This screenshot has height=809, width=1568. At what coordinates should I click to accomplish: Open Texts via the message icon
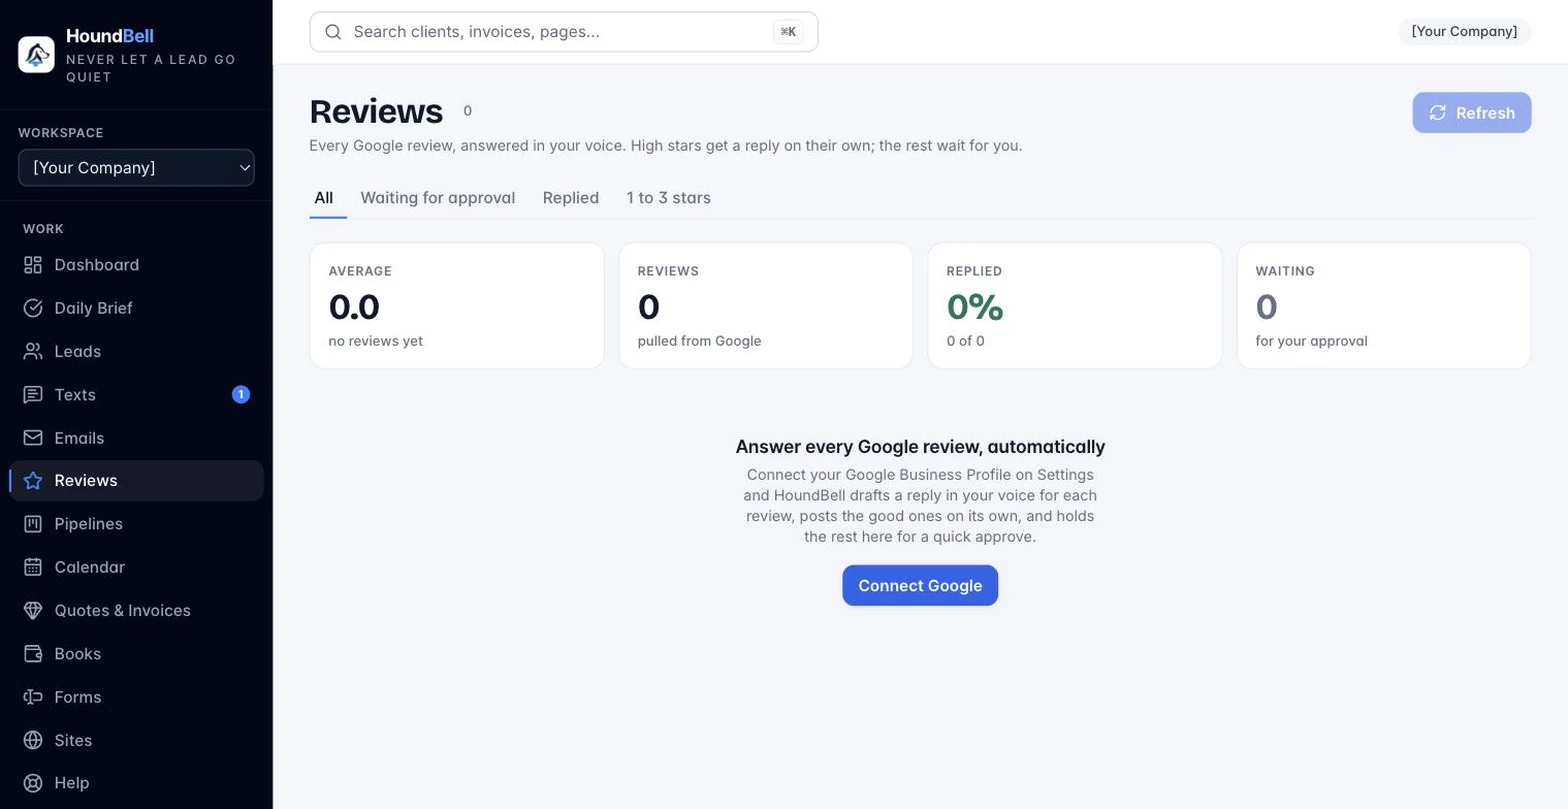tap(33, 395)
